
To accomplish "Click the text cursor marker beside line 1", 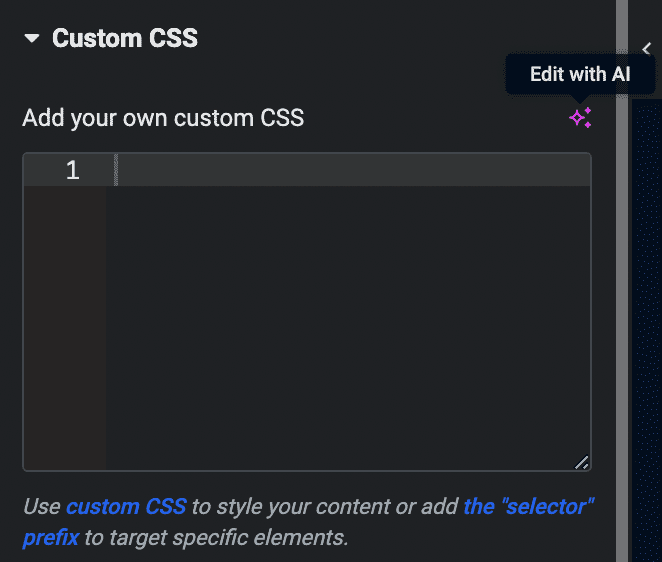I will pos(116,170).
